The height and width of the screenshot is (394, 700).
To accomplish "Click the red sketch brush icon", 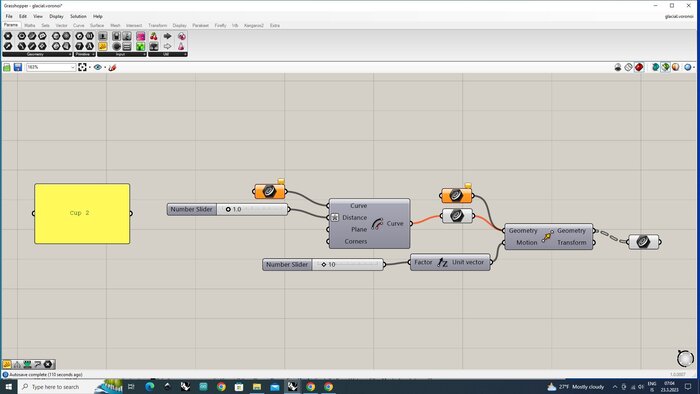I will click(x=112, y=67).
